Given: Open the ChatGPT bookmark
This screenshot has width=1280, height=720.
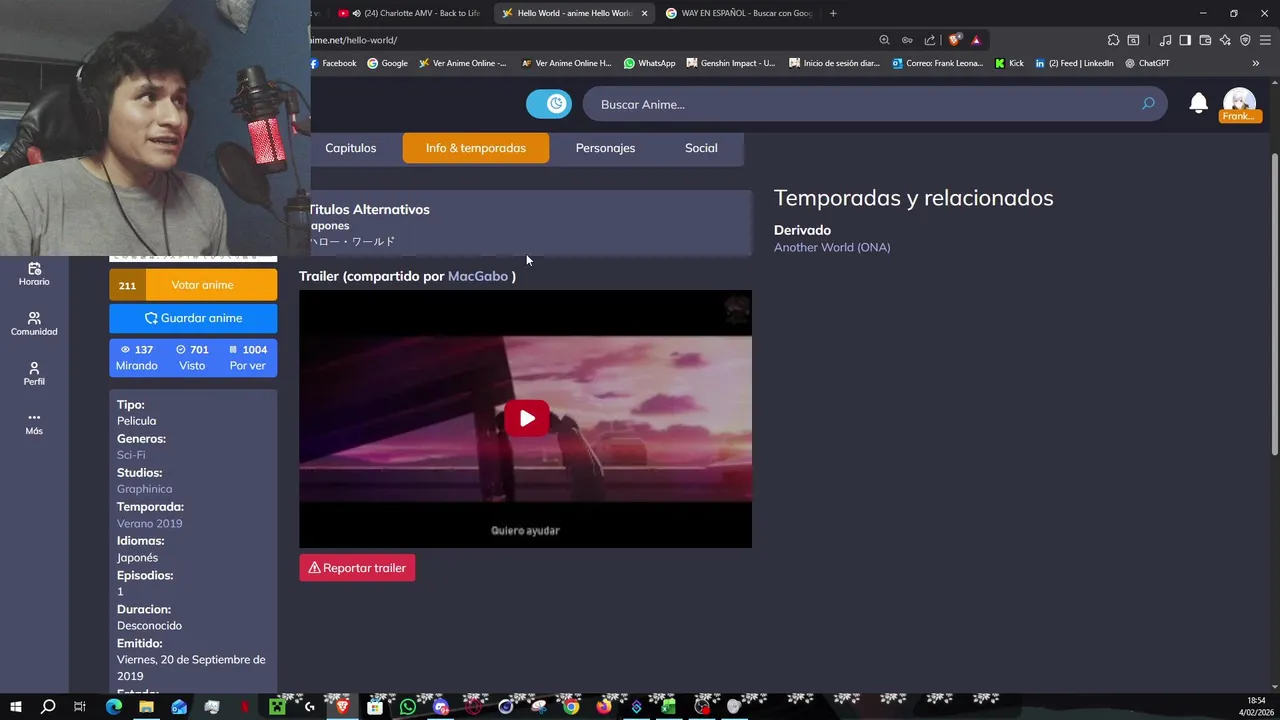Looking at the screenshot, I should (x=1148, y=63).
